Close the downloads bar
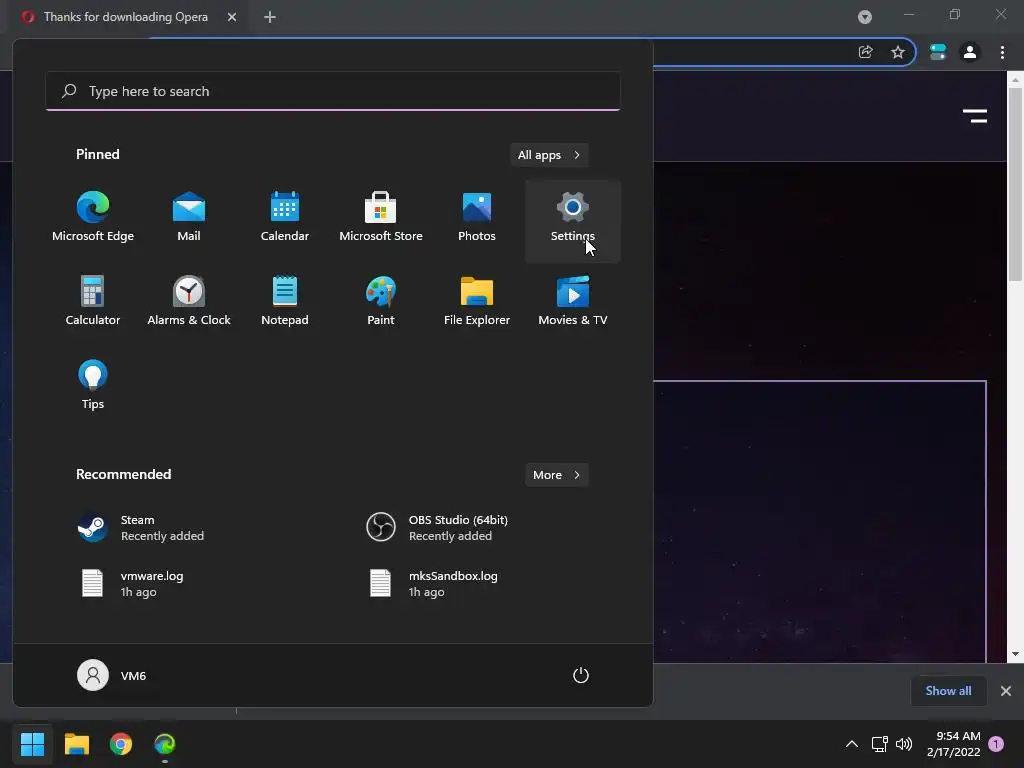The height and width of the screenshot is (768, 1024). [x=1006, y=691]
